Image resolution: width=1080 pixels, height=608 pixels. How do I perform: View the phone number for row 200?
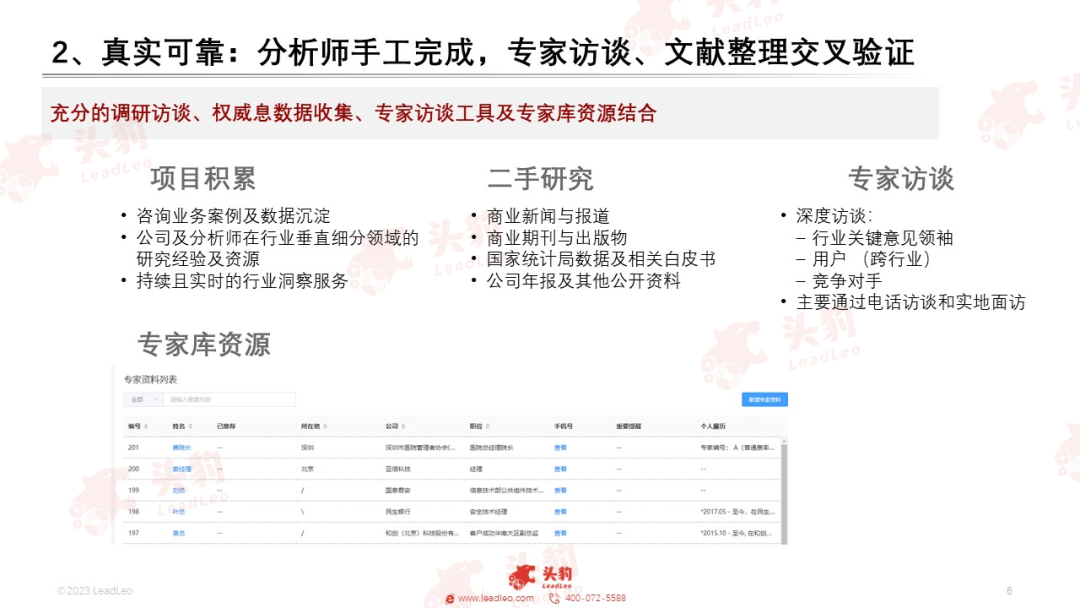560,469
